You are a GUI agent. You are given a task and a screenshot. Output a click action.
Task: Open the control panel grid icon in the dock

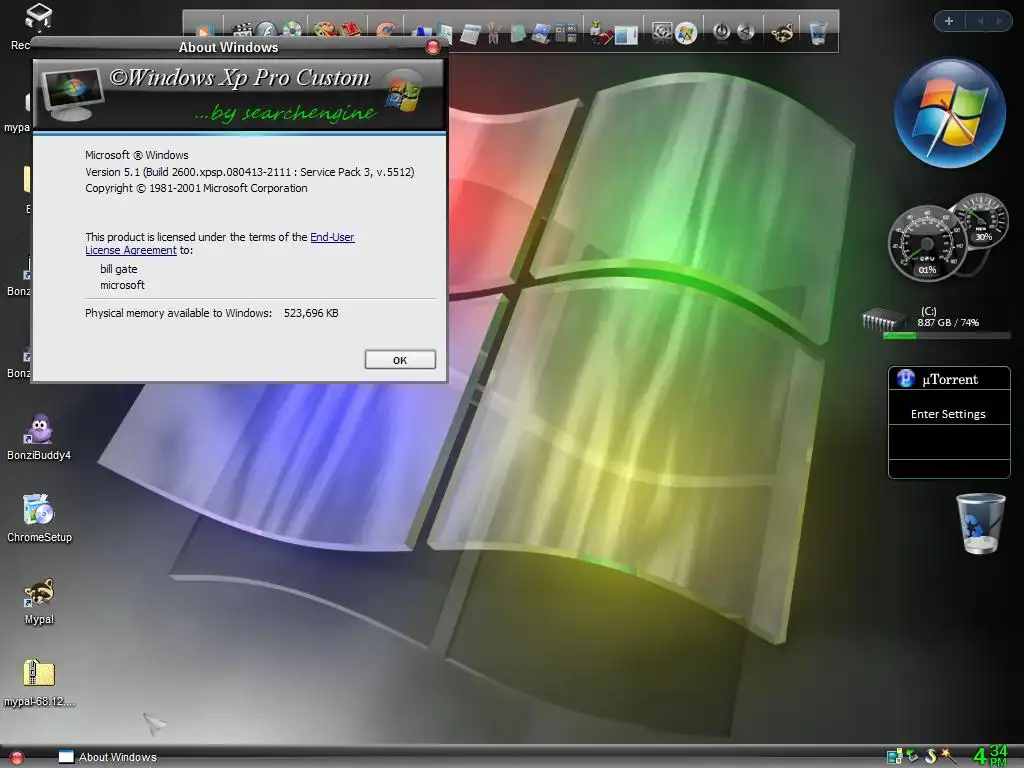(x=566, y=33)
